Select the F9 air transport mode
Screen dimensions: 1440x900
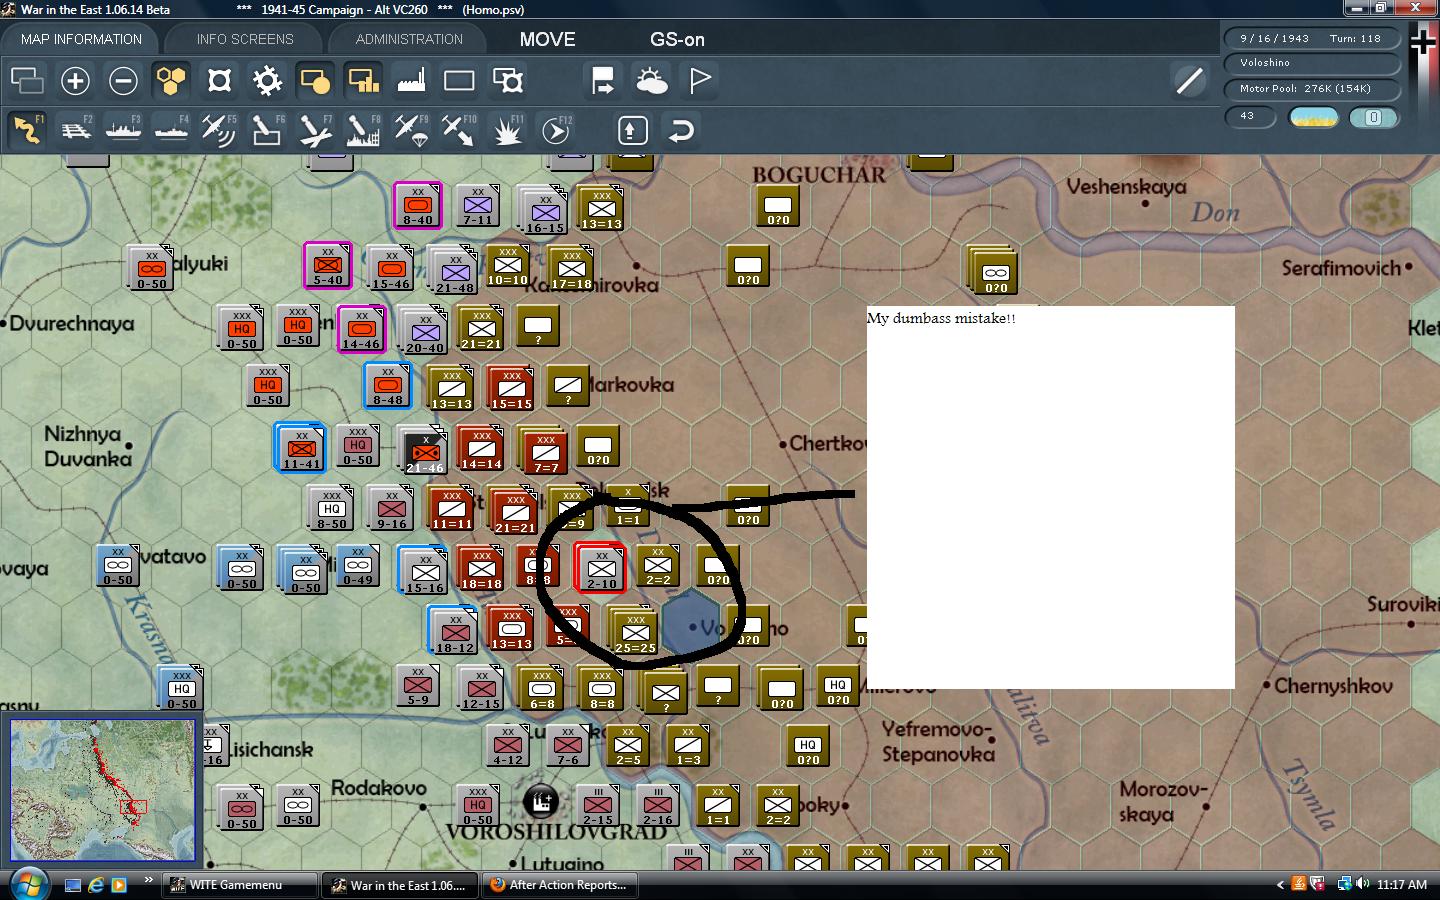411,130
